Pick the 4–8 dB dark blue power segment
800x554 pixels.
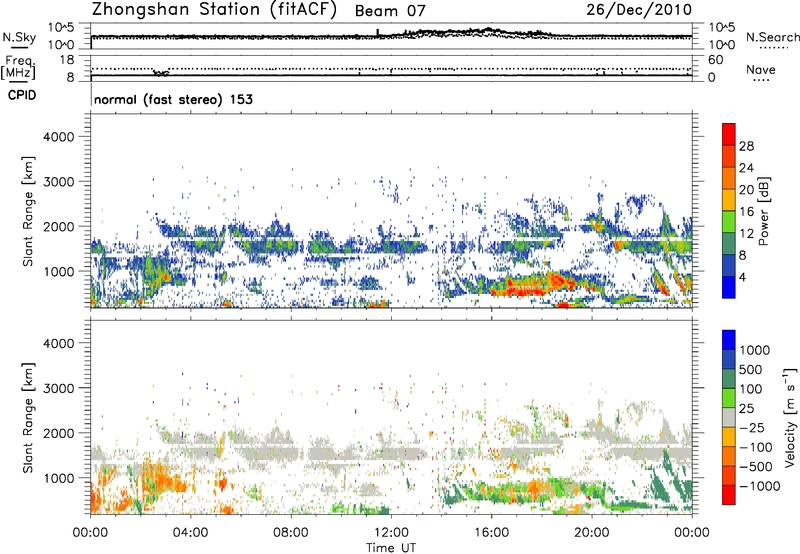[729, 265]
